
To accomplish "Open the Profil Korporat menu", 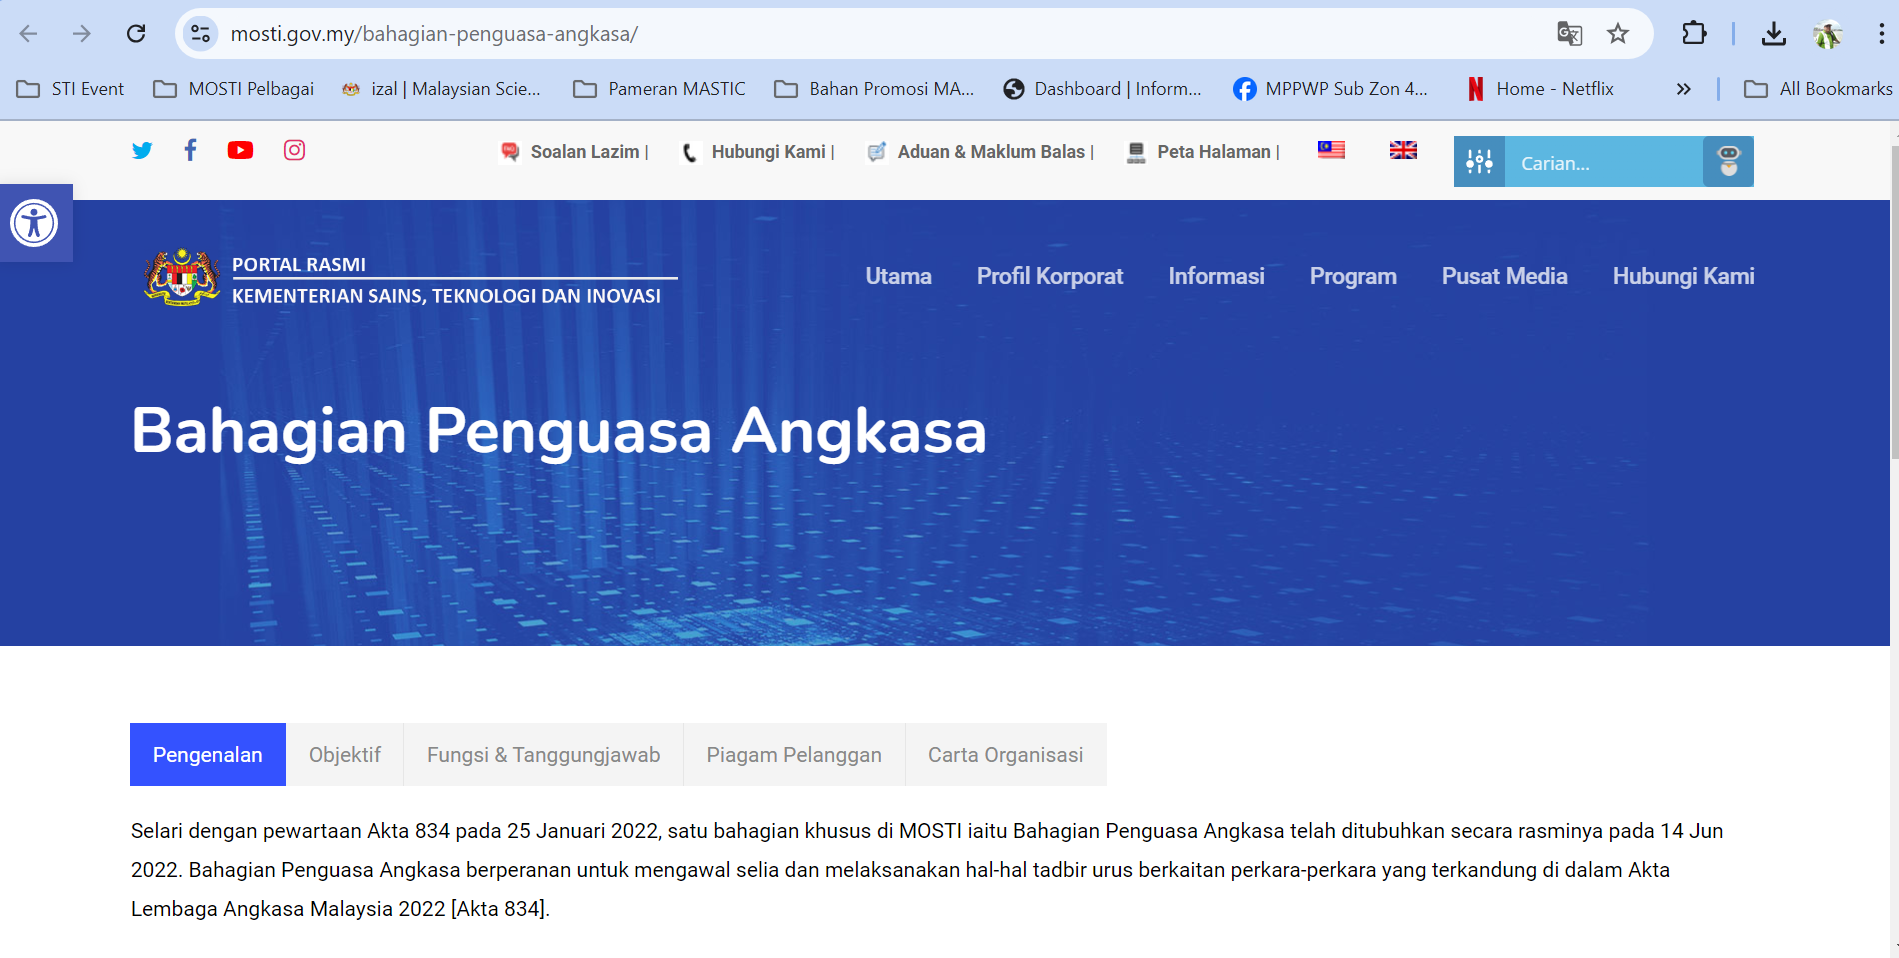I will click(x=1049, y=276).
